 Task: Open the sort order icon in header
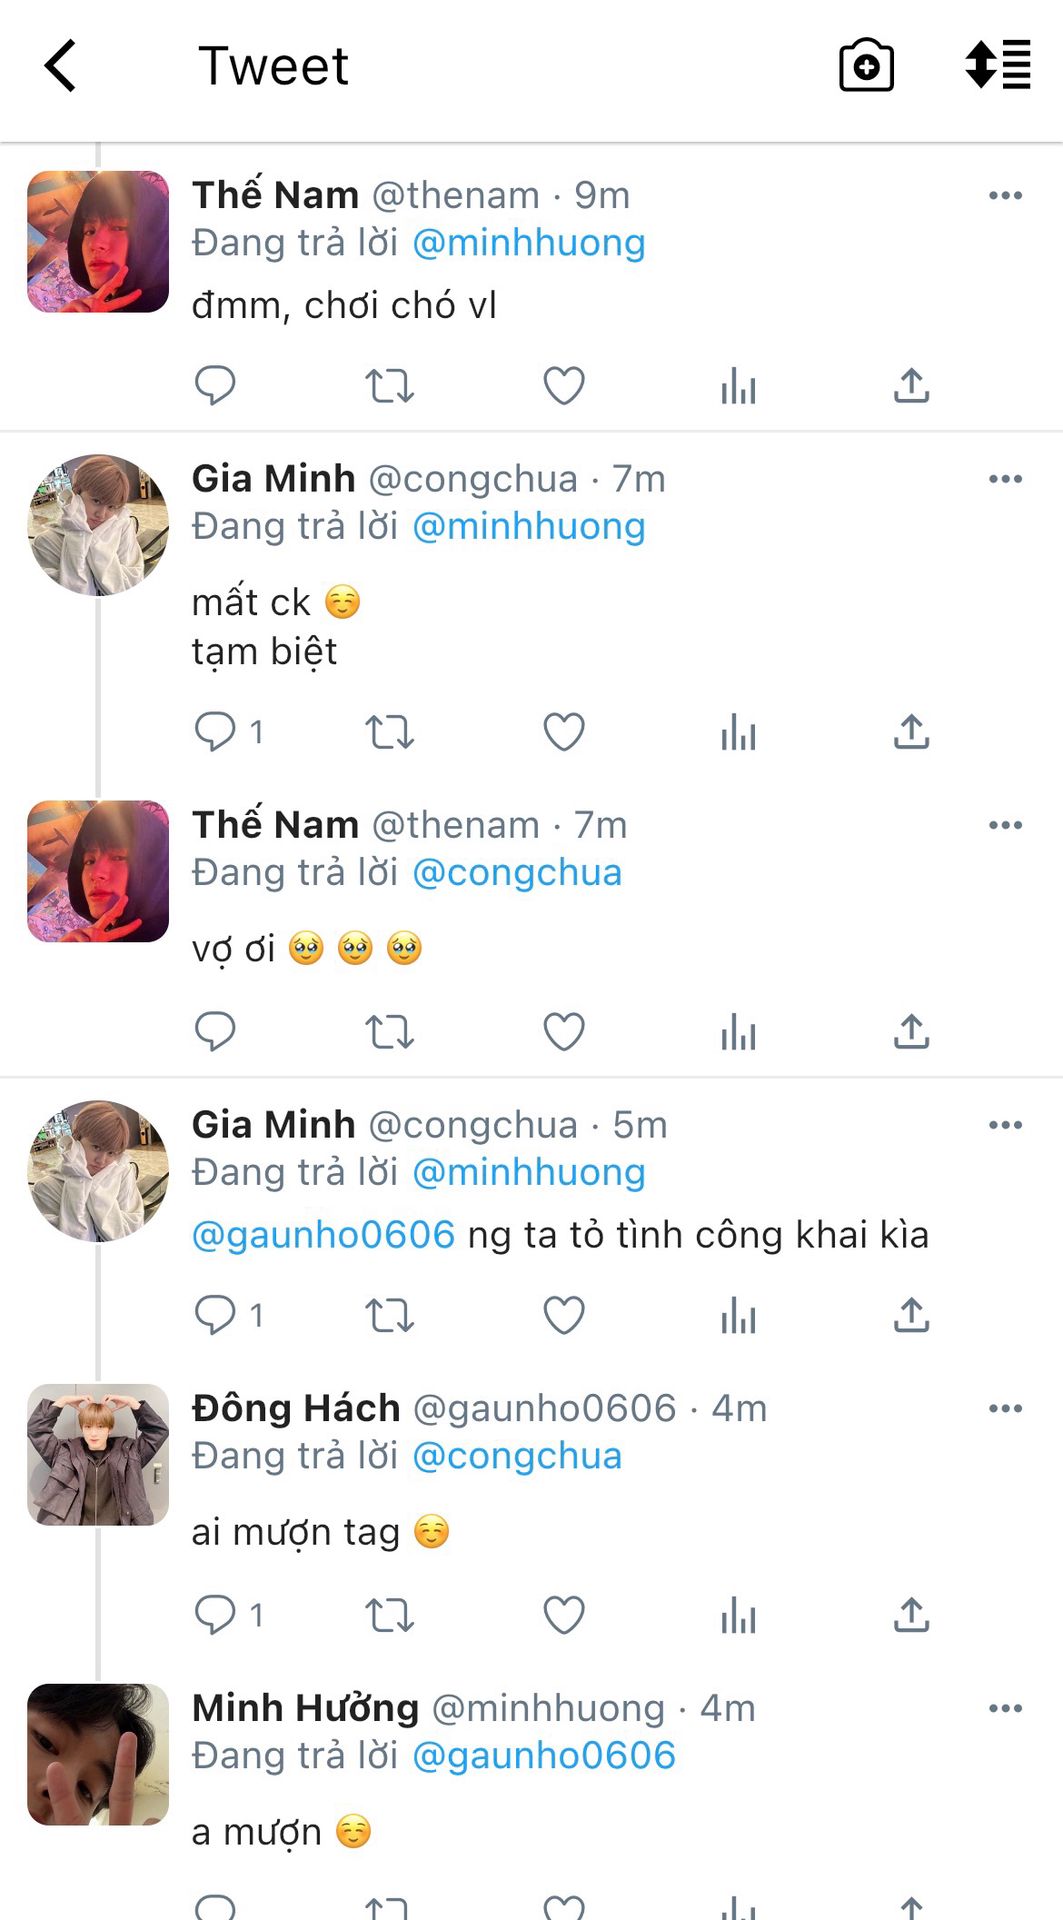pyautogui.click(x=997, y=66)
